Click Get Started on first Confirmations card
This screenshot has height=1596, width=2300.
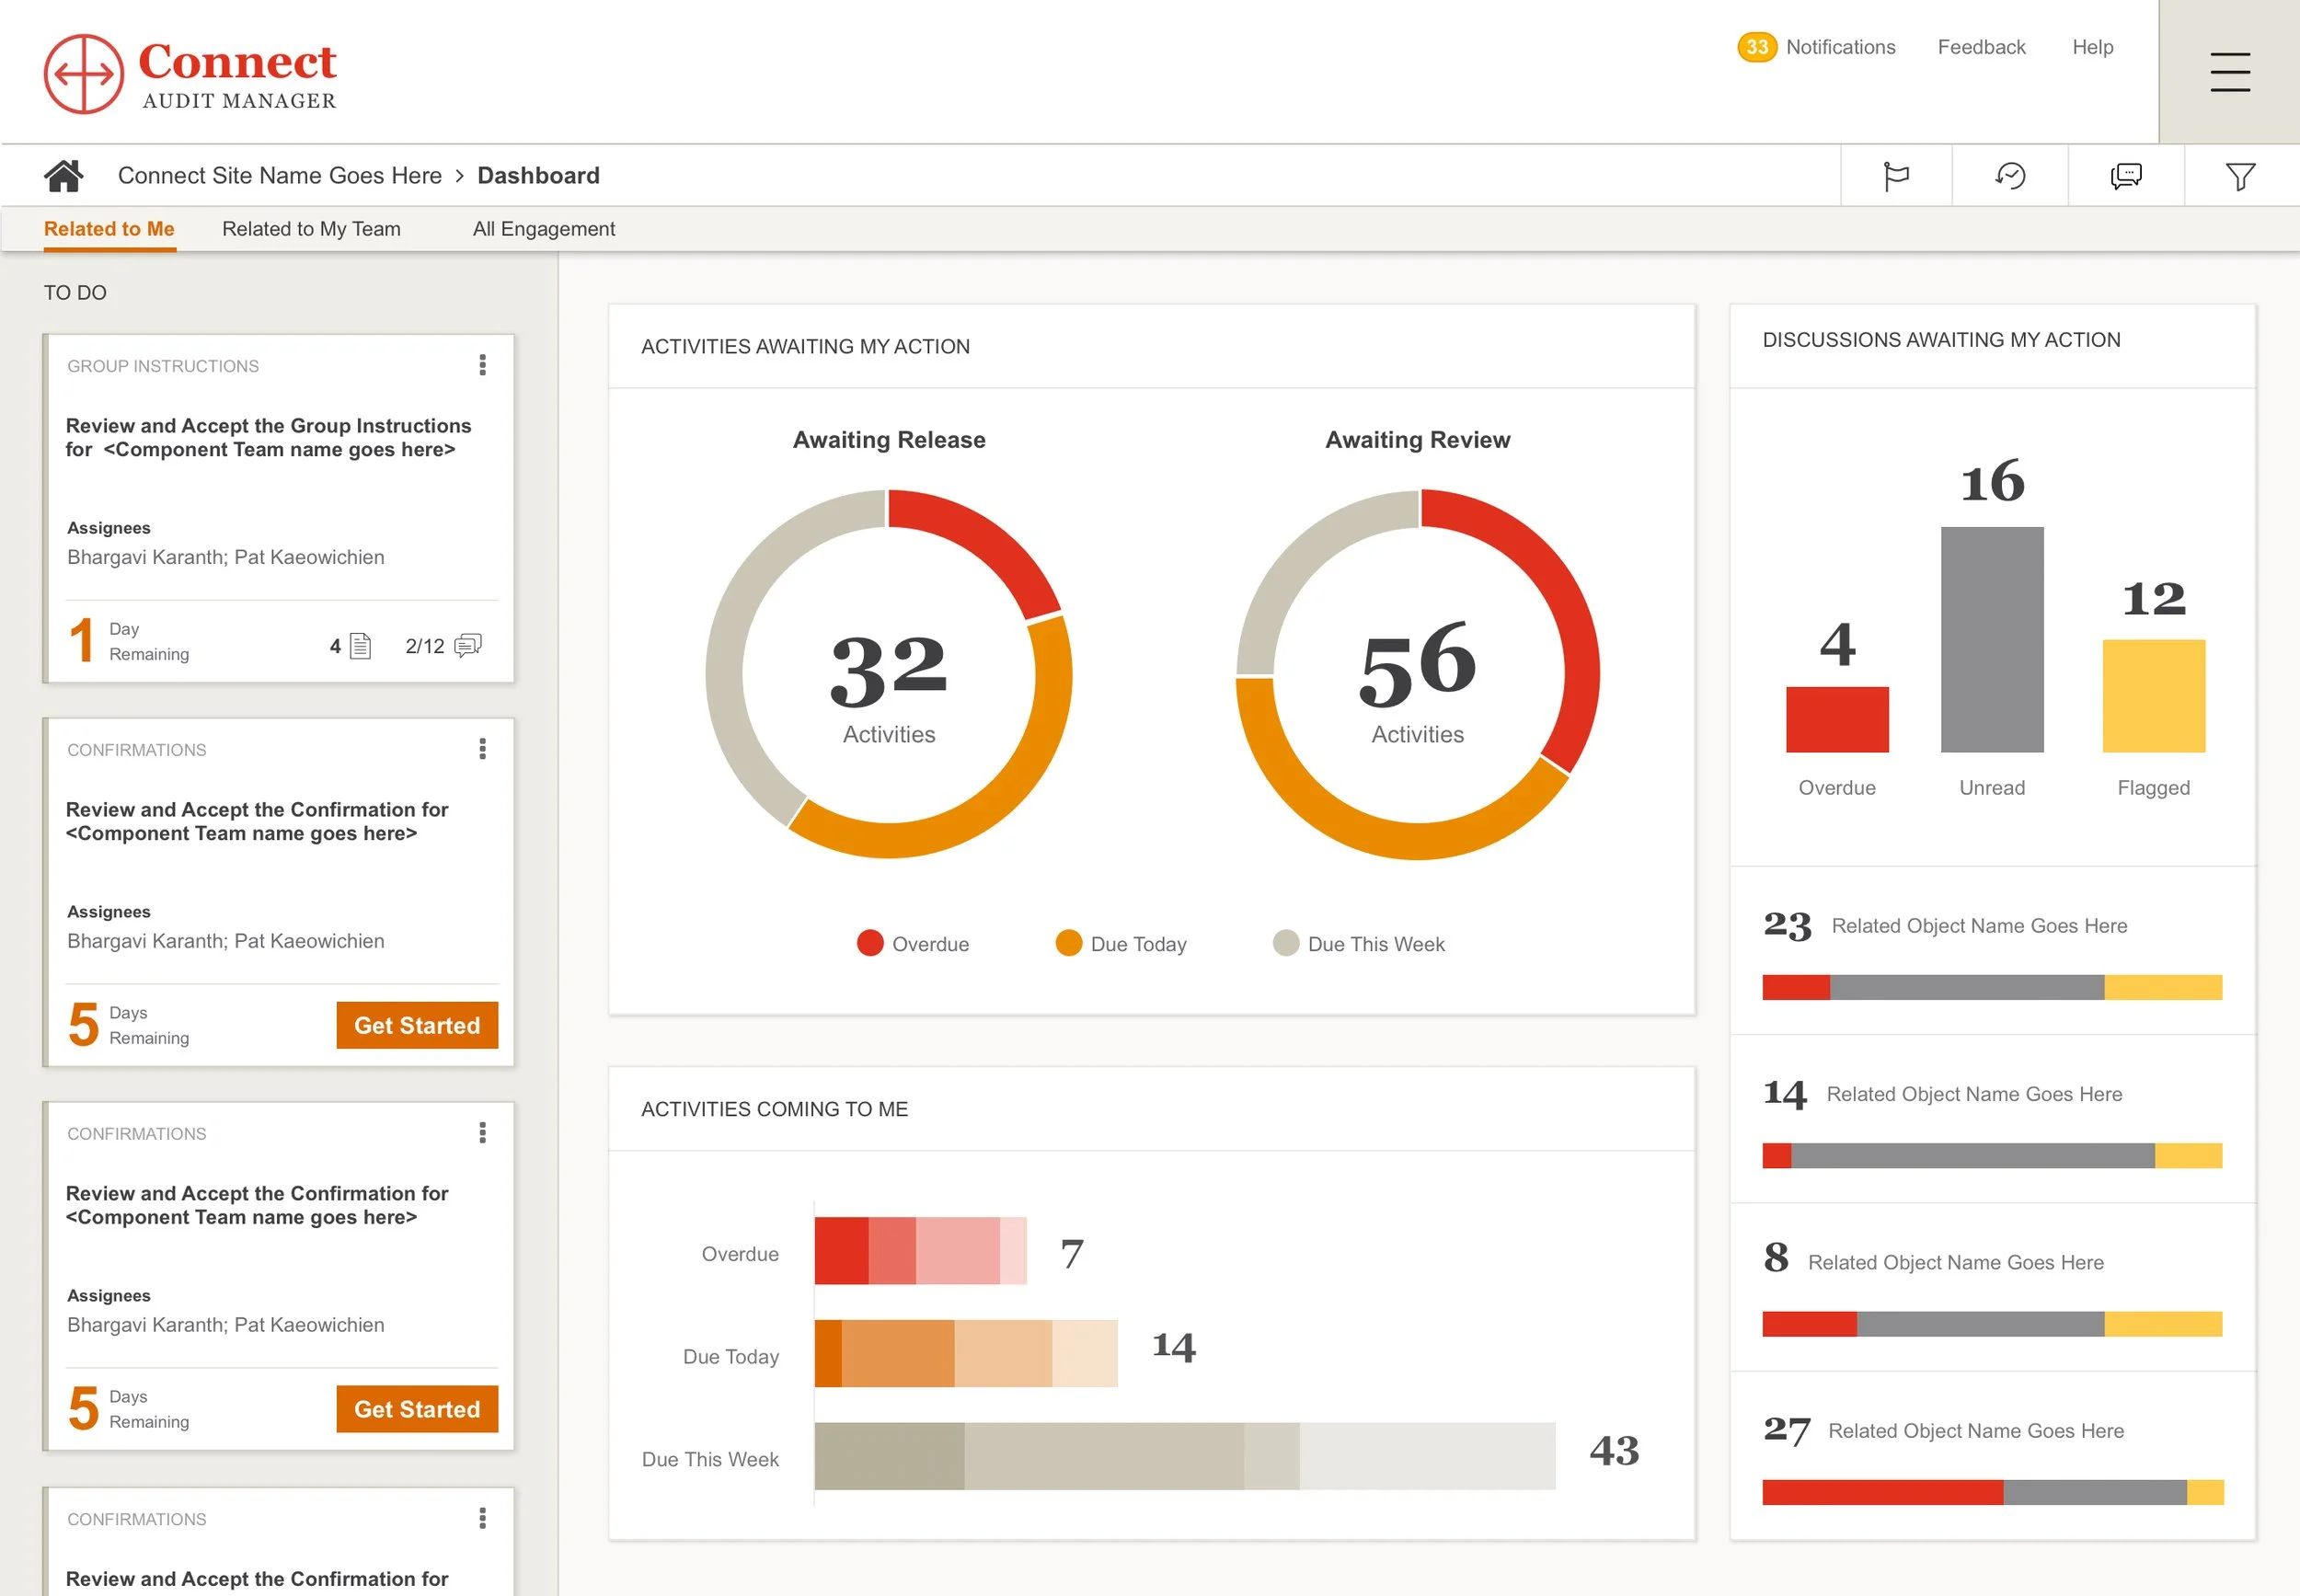click(417, 1025)
